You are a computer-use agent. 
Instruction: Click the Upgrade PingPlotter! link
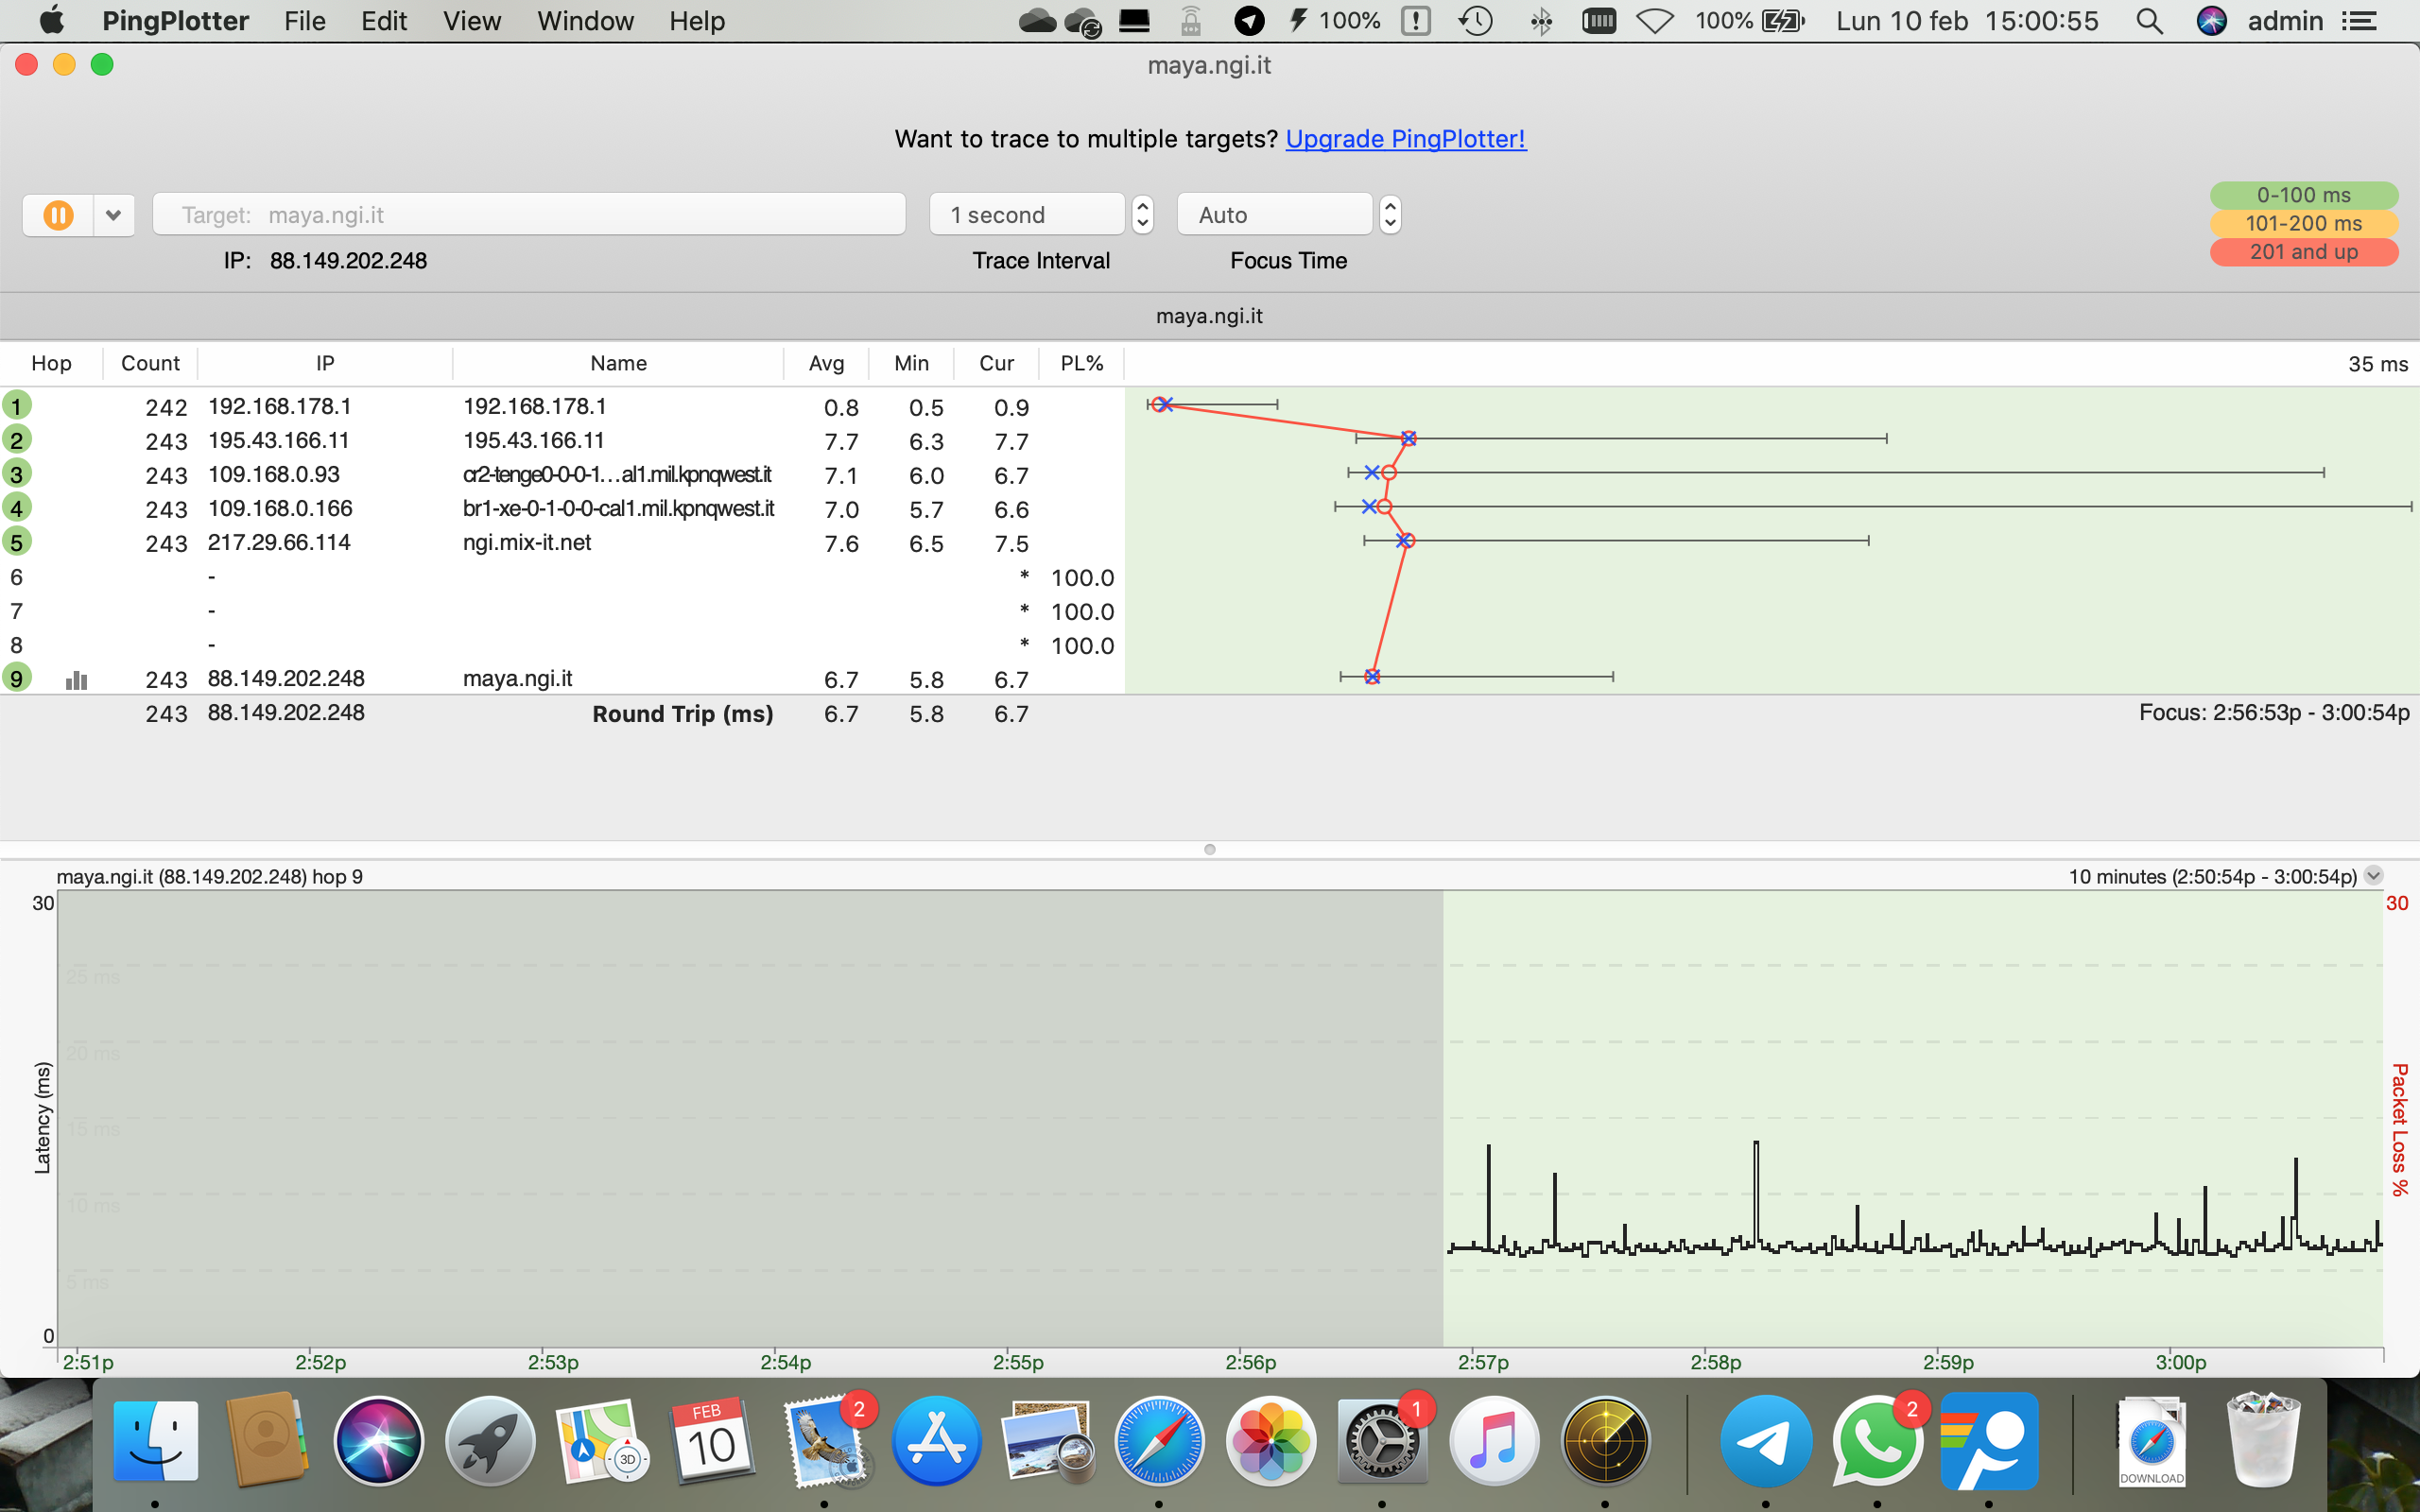pos(1405,139)
